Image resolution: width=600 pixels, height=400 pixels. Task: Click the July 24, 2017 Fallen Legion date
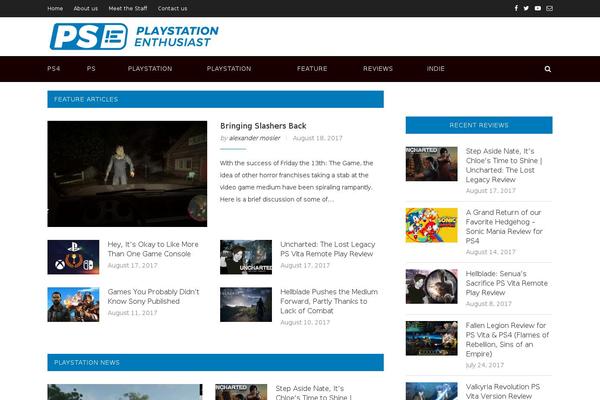click(x=485, y=365)
